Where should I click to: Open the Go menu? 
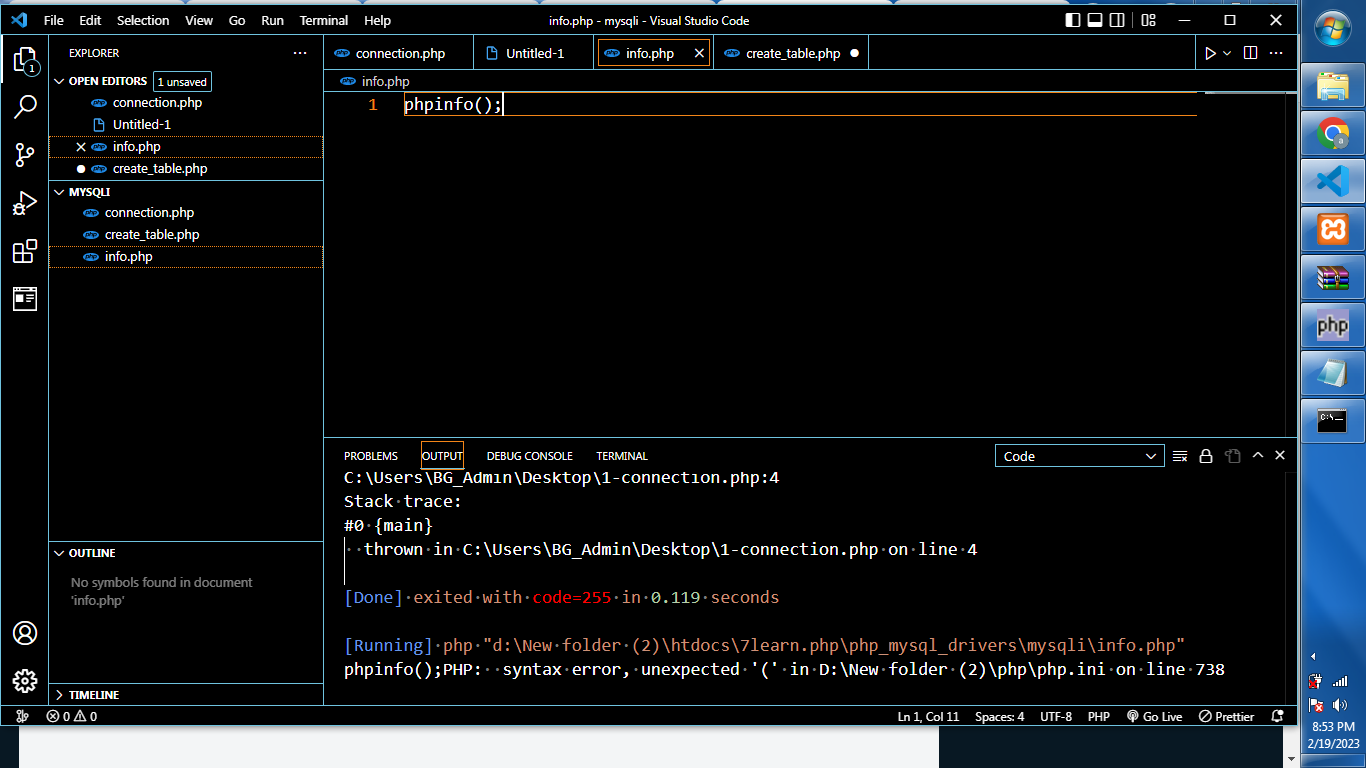[x=237, y=20]
